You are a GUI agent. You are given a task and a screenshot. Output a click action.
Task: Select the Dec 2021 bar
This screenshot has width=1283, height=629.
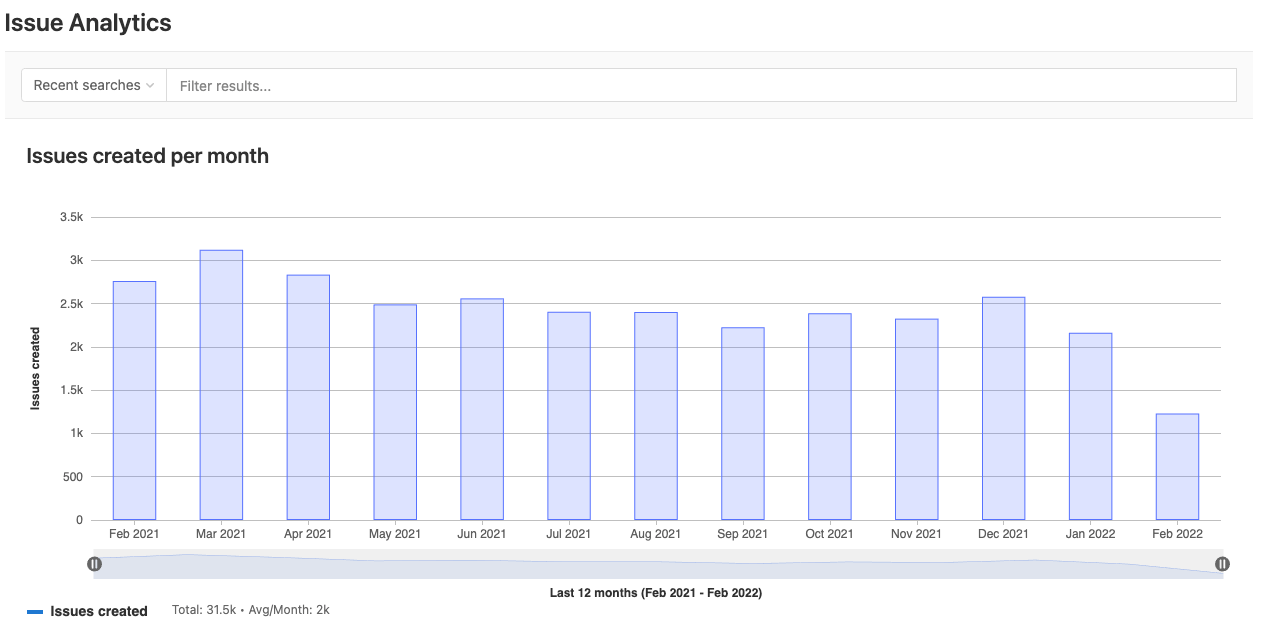[x=1003, y=405]
